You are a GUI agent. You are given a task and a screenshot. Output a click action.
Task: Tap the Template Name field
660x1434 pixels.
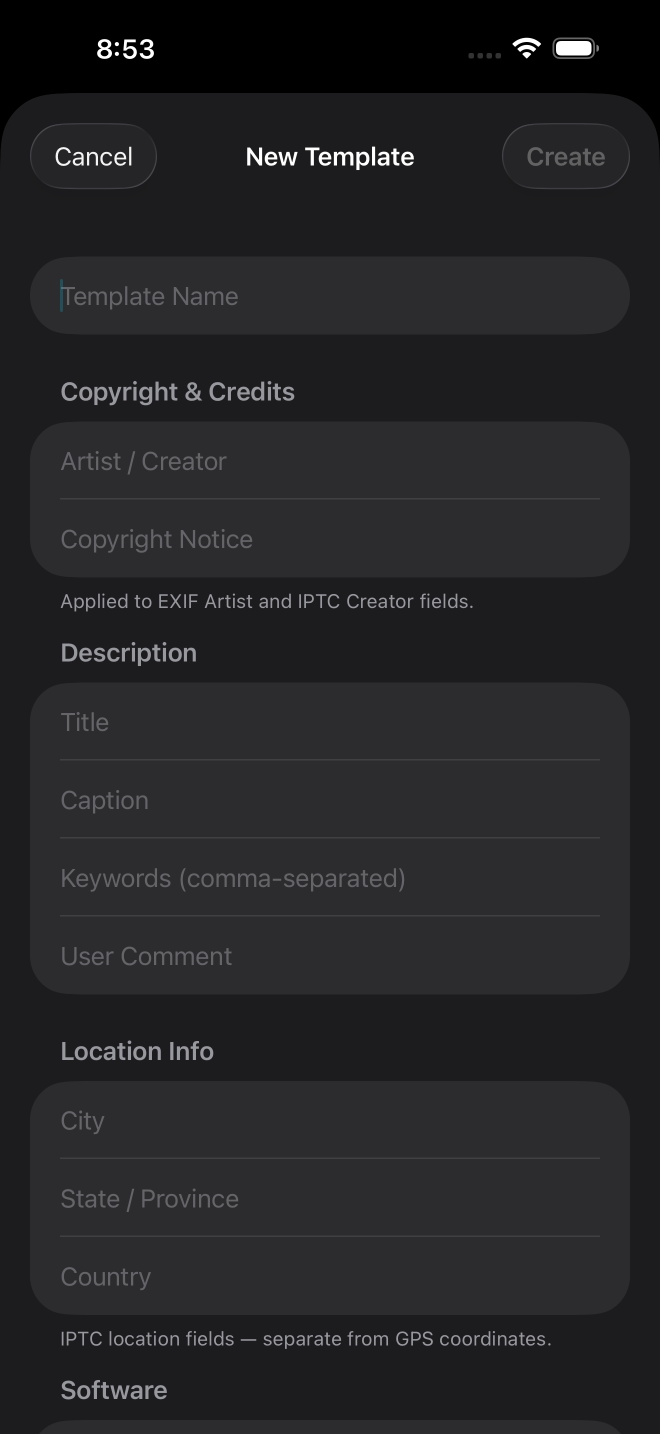point(330,295)
